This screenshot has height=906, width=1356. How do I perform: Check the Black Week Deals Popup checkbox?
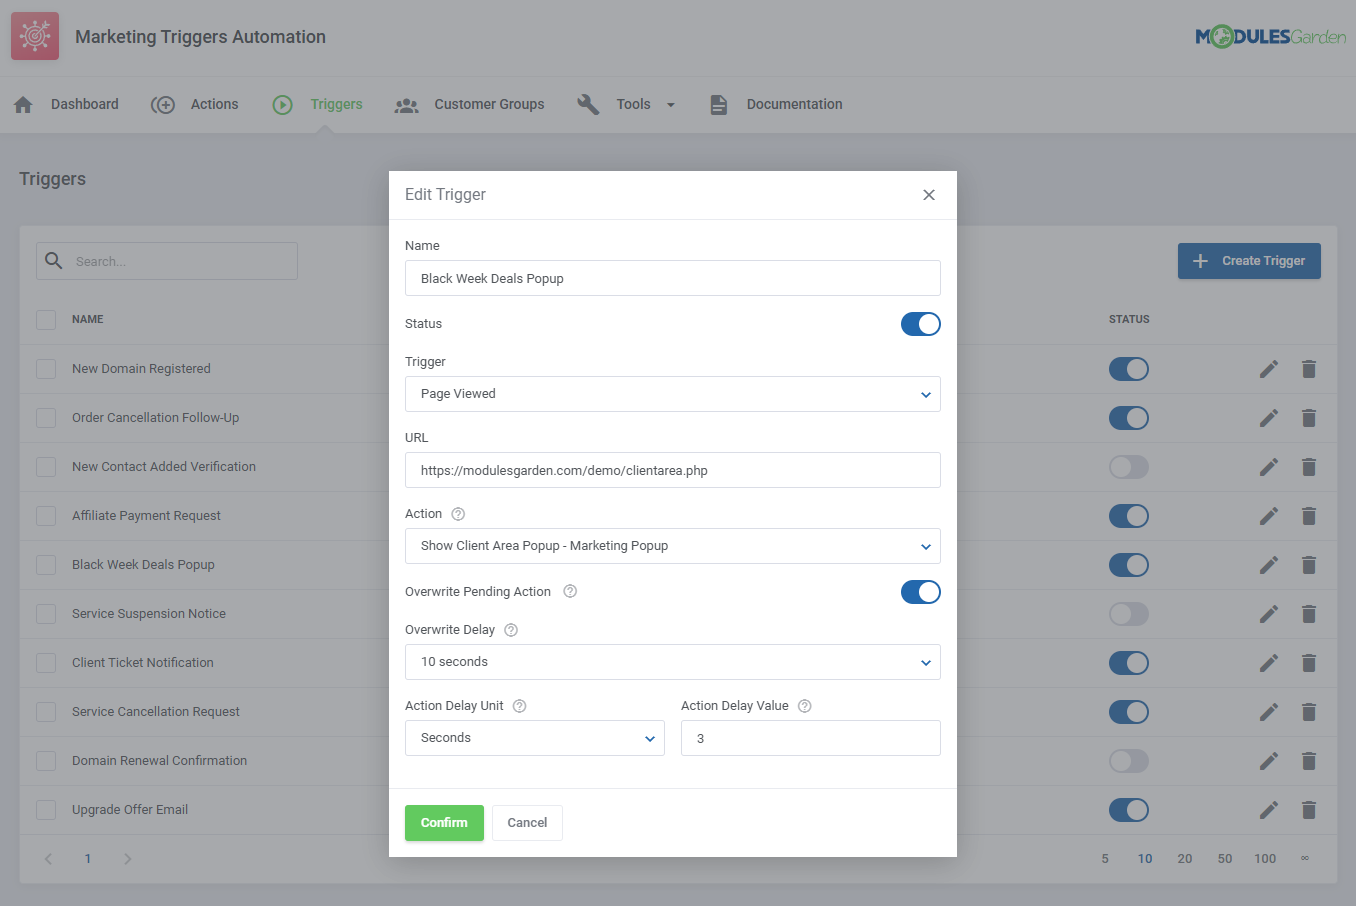pyautogui.click(x=45, y=564)
